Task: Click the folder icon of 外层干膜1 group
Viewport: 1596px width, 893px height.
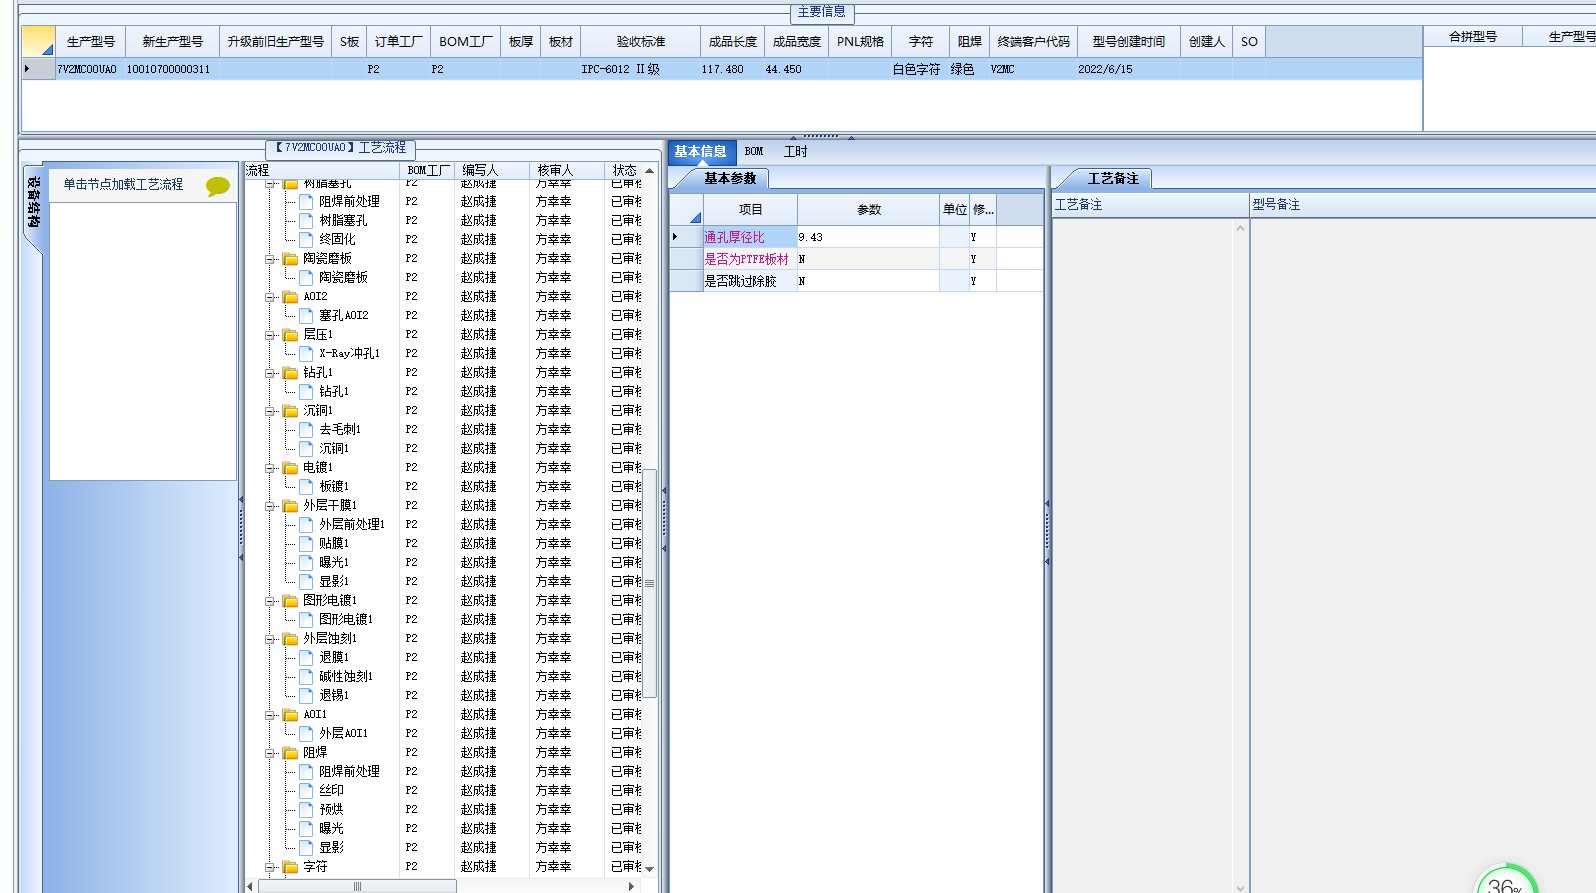Action: pos(291,506)
